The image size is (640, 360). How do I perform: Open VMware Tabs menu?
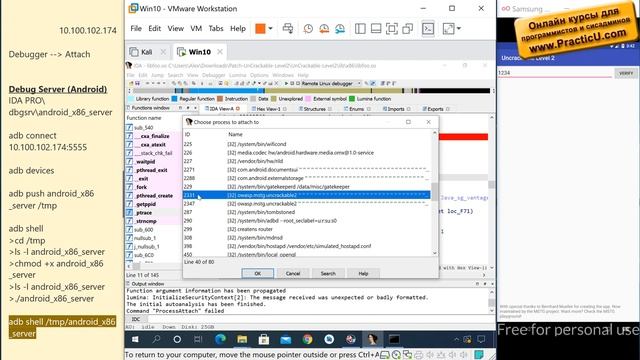[216, 29]
